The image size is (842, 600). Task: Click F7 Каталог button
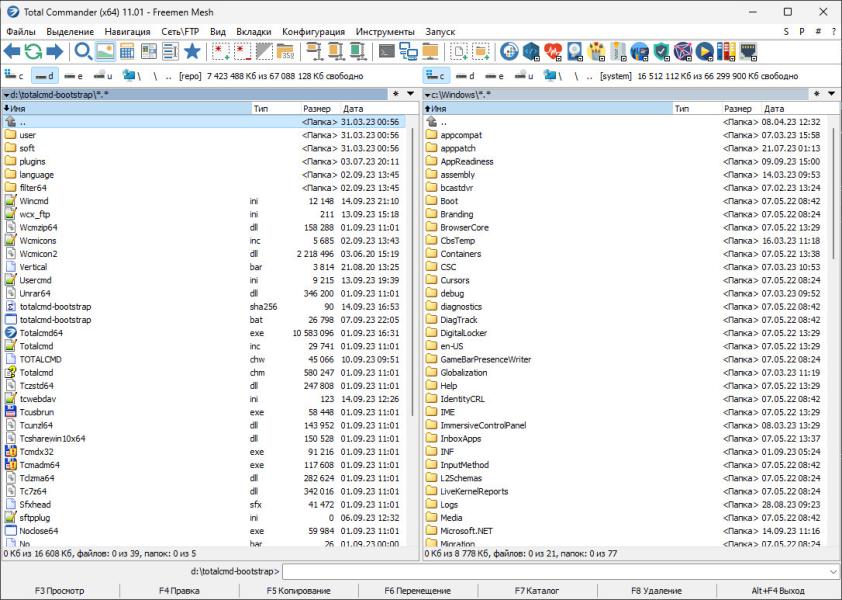[x=537, y=591]
